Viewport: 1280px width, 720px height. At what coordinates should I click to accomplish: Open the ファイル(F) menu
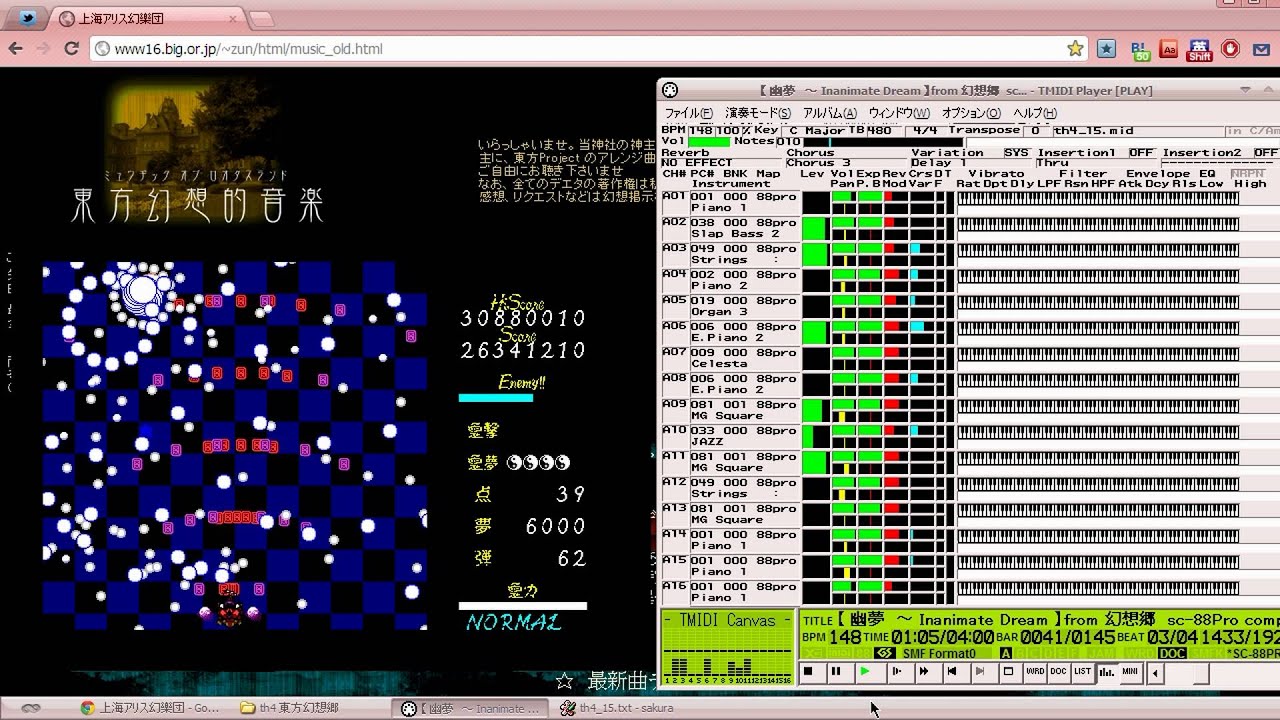point(689,113)
